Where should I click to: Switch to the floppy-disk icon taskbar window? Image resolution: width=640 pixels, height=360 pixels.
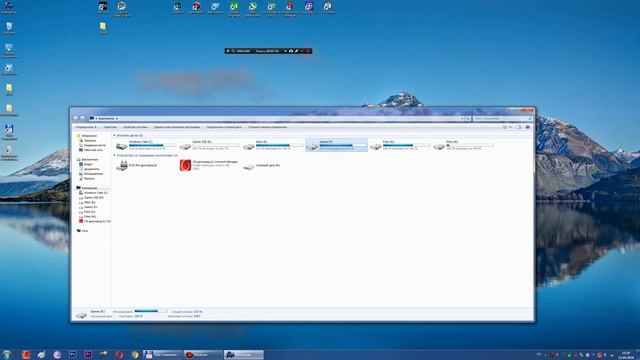click(162, 355)
